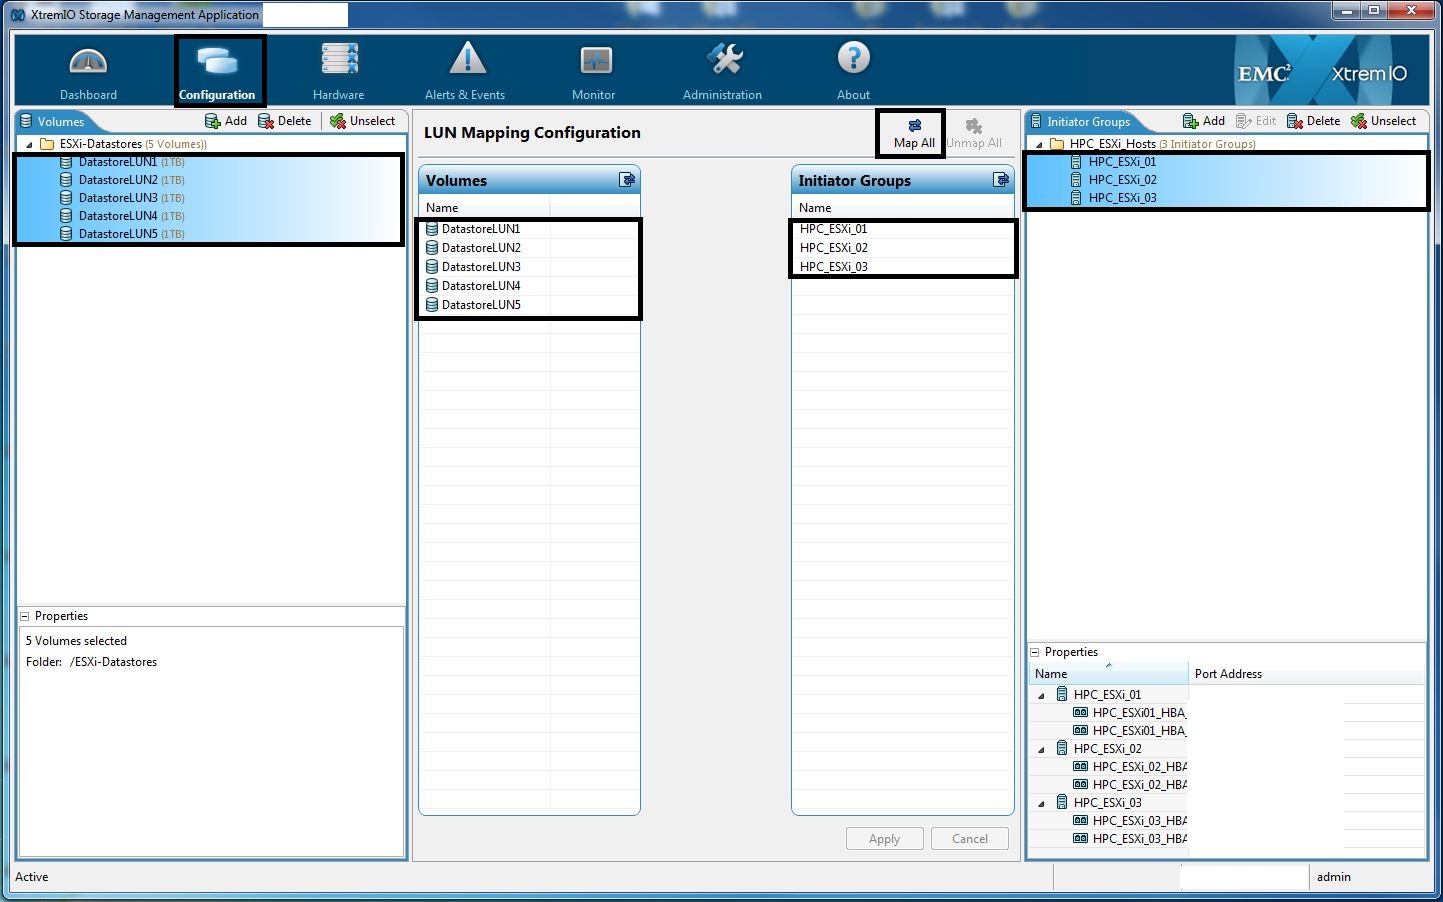This screenshot has height=902, width=1443.
Task: Click export icon in Volumes mapping header
Action: 627,180
